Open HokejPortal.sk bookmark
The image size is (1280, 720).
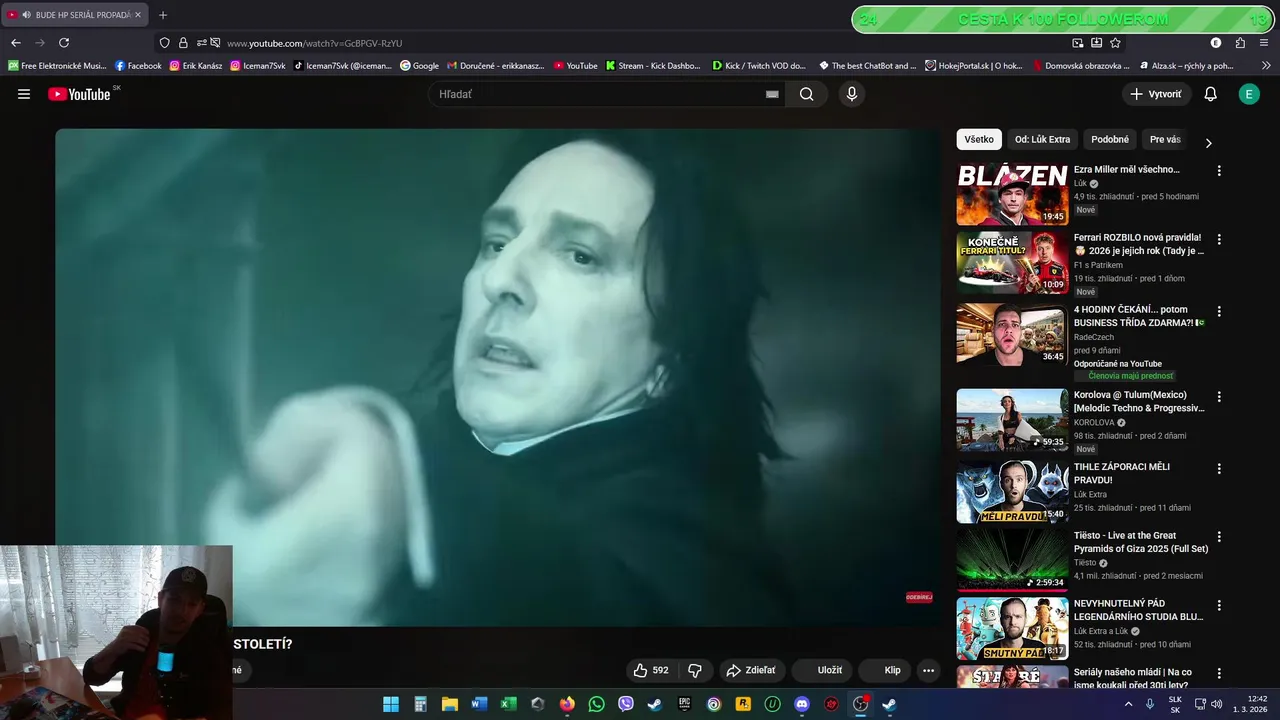(974, 66)
